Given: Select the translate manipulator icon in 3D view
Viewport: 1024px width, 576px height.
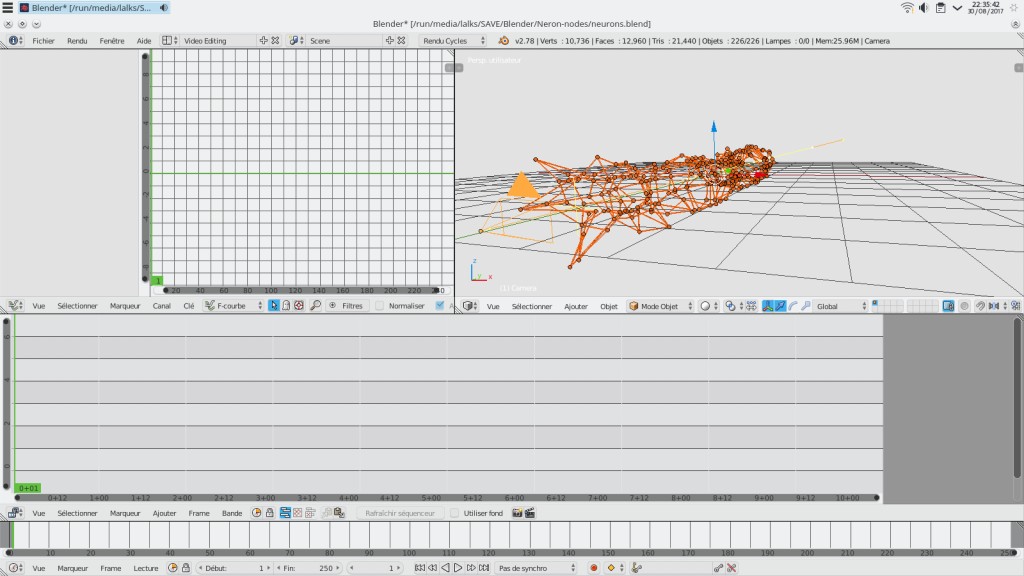Looking at the screenshot, I should pos(779,306).
